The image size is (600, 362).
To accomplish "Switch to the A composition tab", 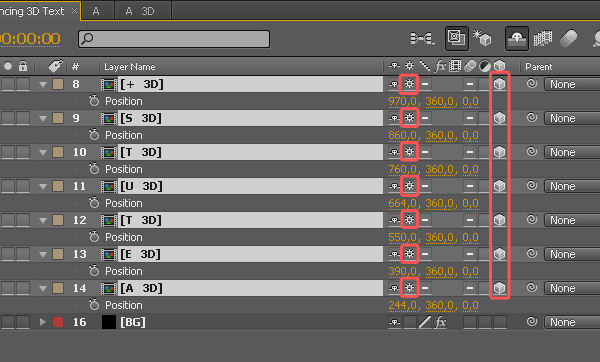I will (x=96, y=11).
